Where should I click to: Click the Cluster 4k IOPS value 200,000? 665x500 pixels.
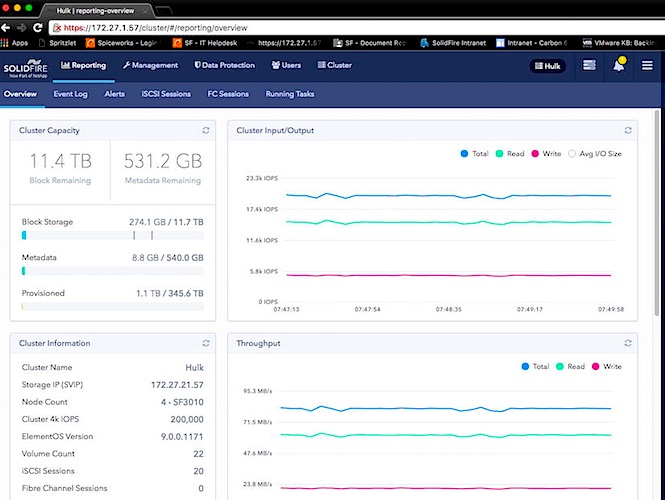point(187,419)
